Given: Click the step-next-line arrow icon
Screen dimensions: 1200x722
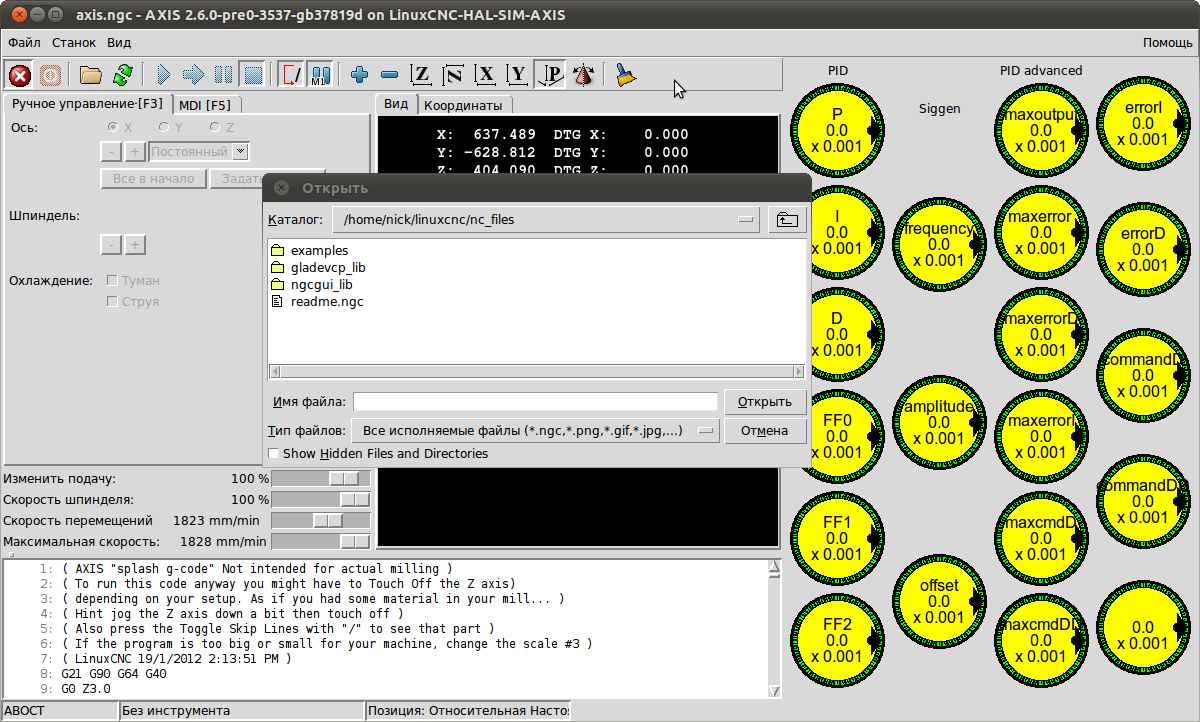Looking at the screenshot, I should tap(194, 74).
